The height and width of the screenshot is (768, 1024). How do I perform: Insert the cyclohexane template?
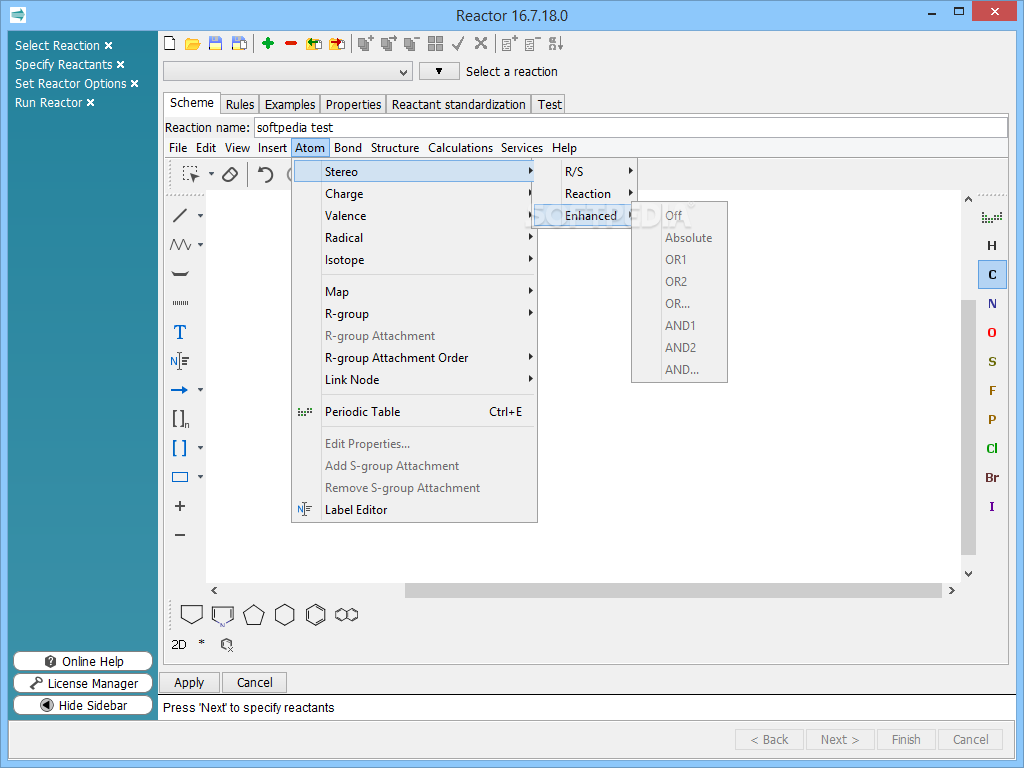285,615
